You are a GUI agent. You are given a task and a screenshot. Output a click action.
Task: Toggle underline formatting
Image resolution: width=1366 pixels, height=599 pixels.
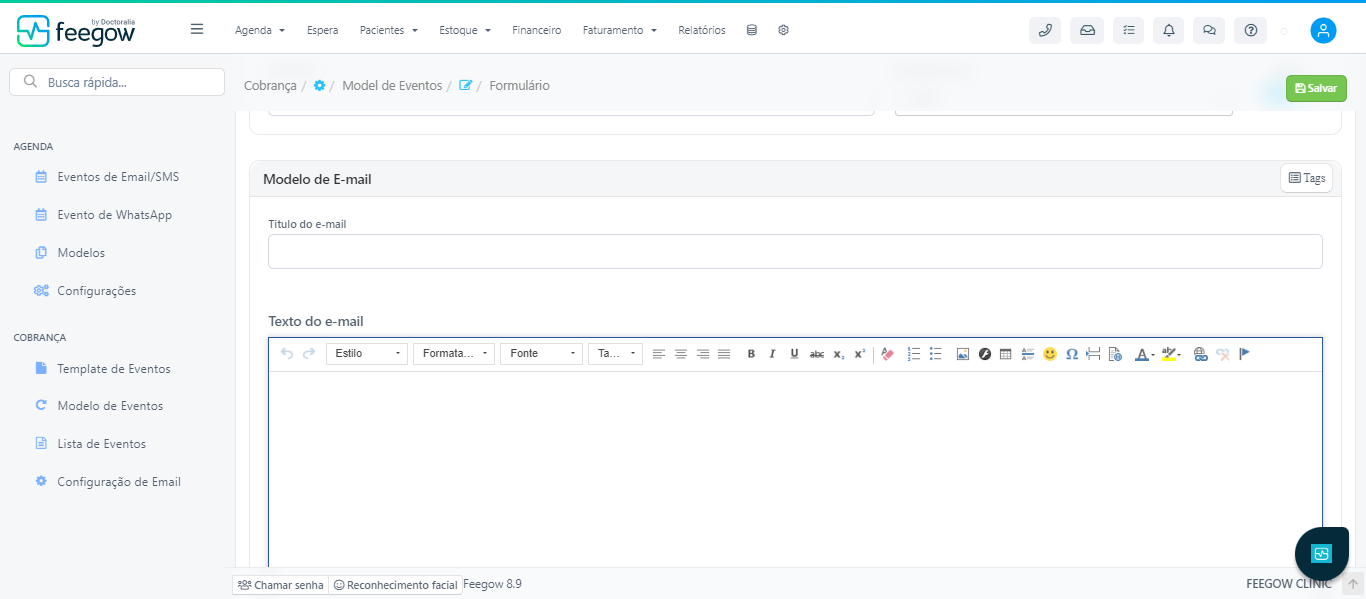[794, 354]
